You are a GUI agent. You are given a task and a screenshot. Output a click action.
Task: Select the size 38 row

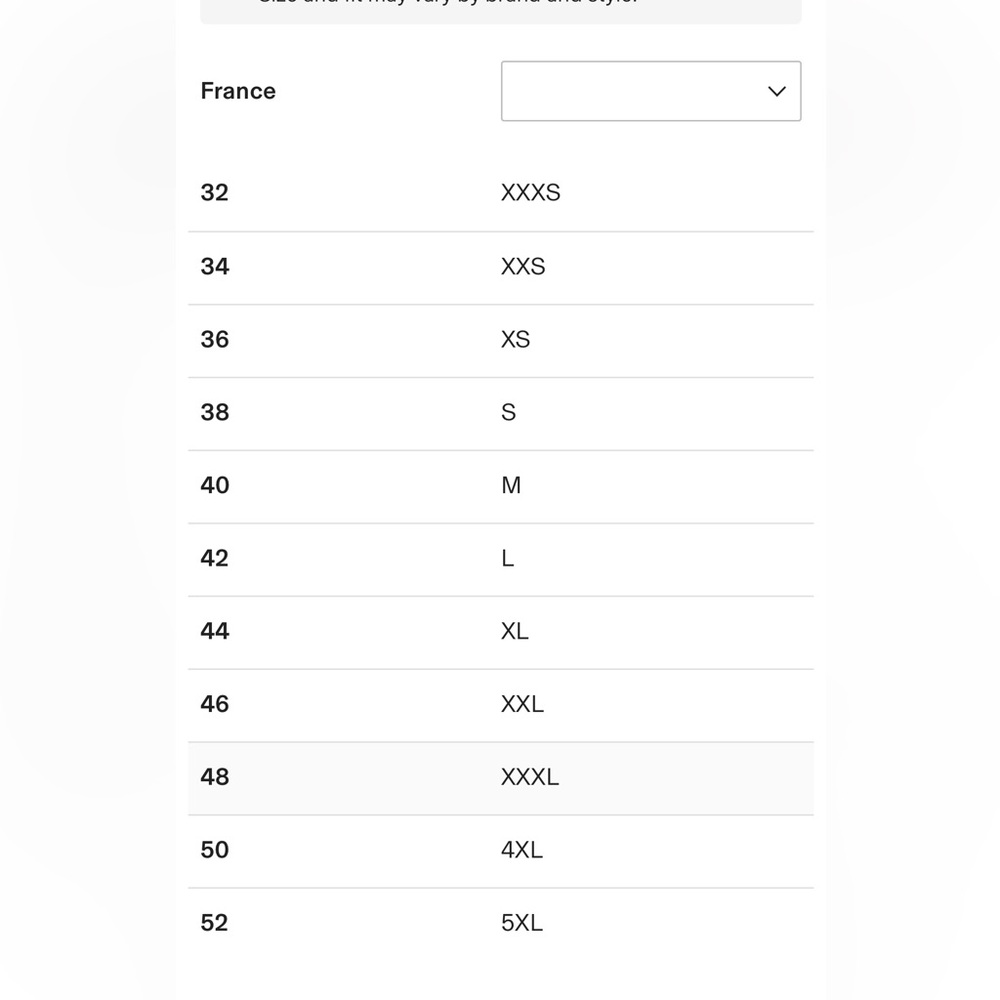coord(215,413)
